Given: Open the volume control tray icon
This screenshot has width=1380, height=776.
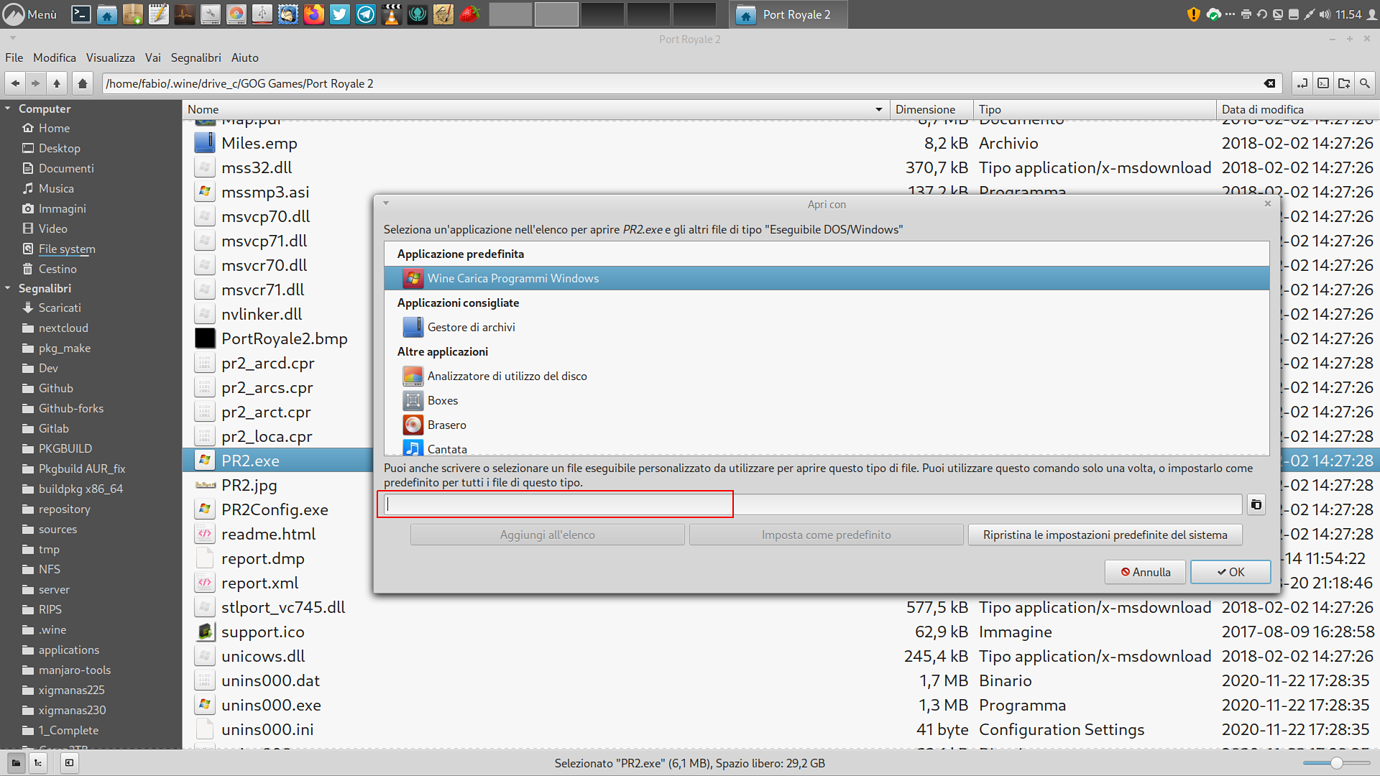Looking at the screenshot, I should [x=1325, y=14].
